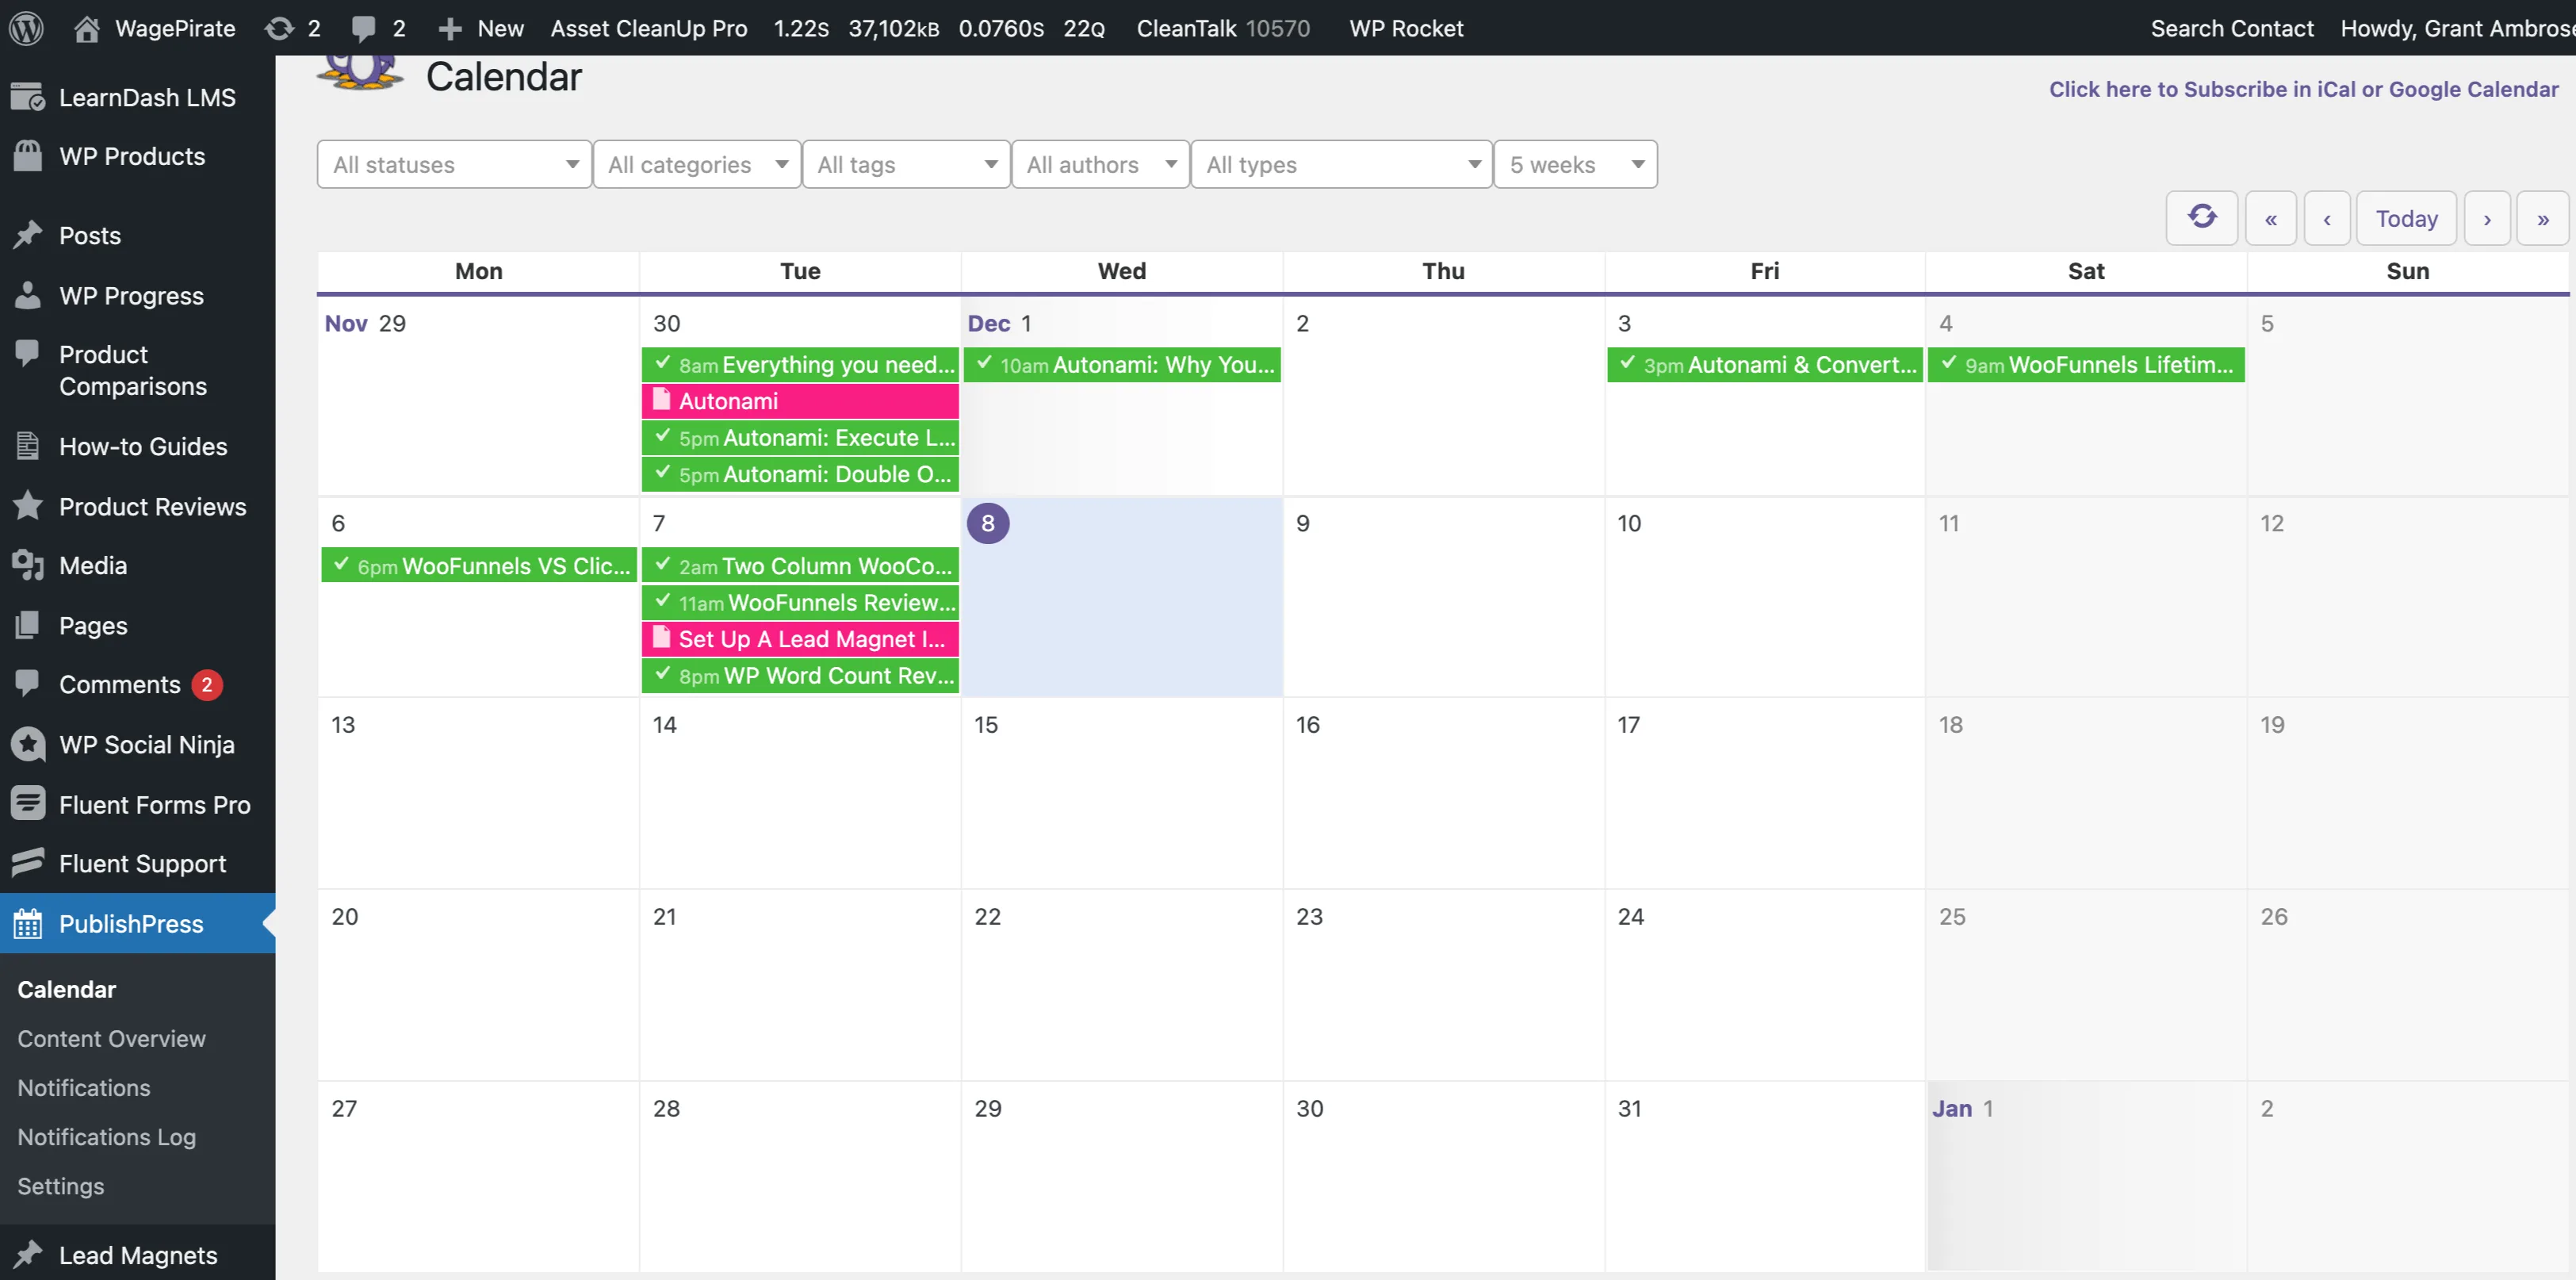Open Asset CleanUp Pro in admin bar
This screenshot has width=2576, height=1280.
[x=649, y=28]
